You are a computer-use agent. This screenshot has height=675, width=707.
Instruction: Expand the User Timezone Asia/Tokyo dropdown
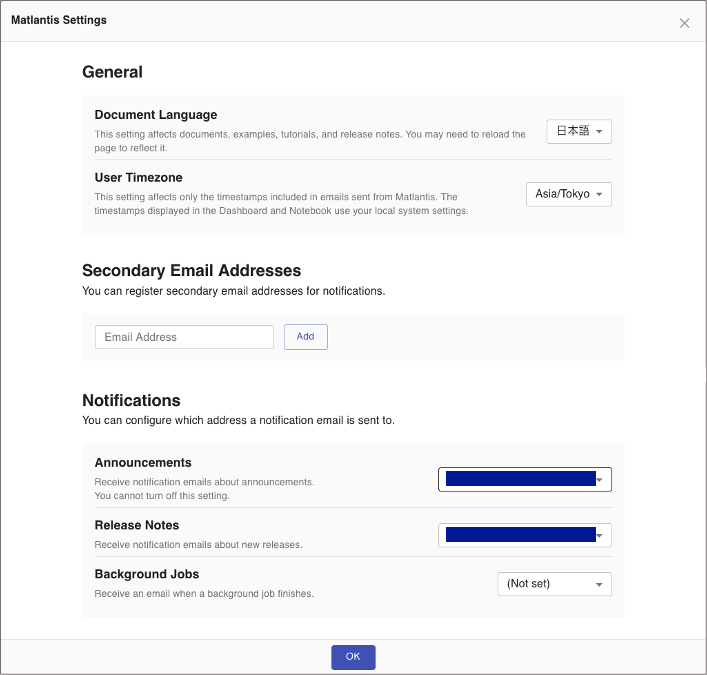click(x=568, y=194)
